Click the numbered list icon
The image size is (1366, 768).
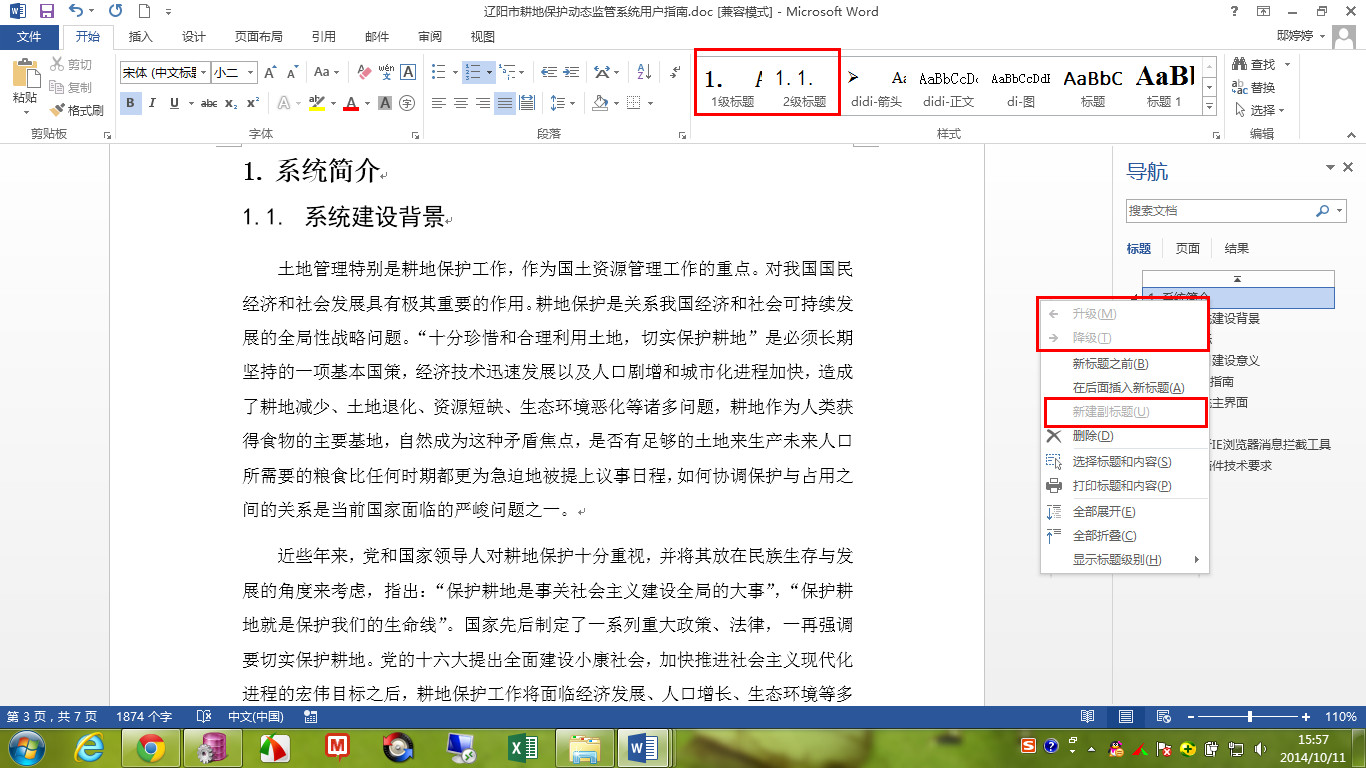click(472, 72)
